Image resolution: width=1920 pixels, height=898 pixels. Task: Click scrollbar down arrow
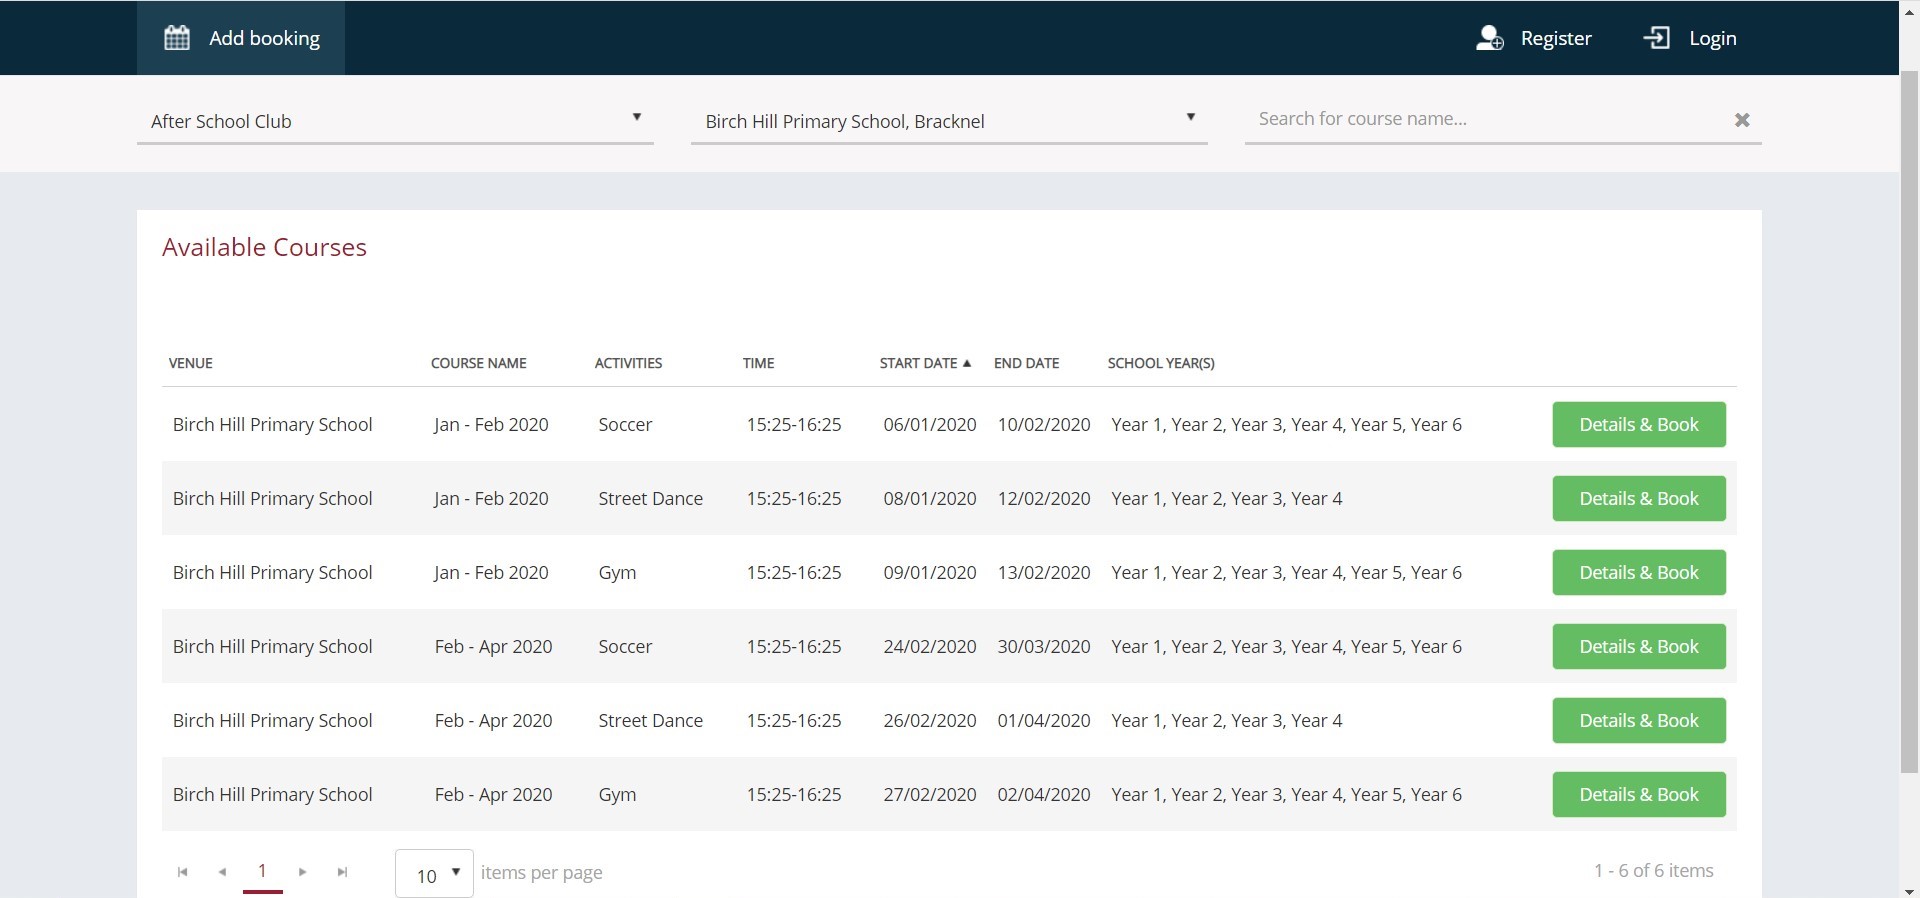(1909, 890)
